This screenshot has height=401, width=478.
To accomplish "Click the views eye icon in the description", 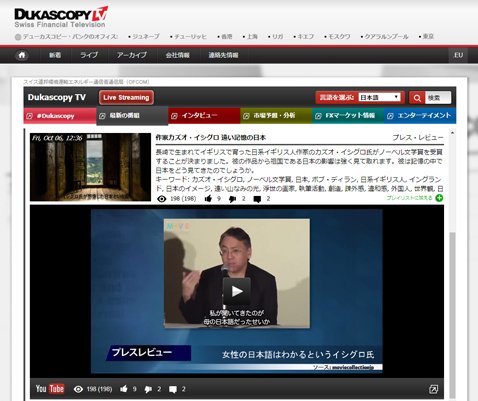I will 162,199.
